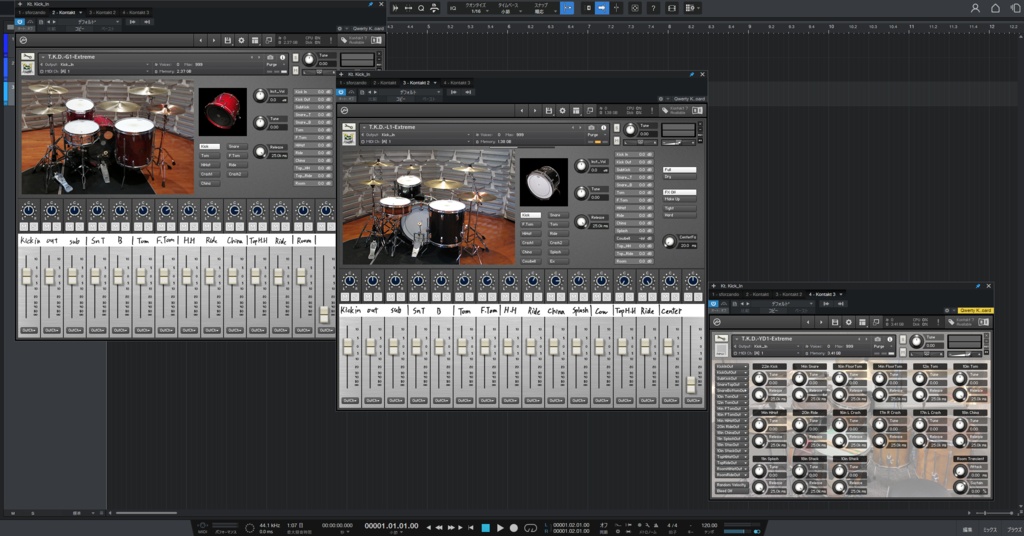Click the Kontakt save icon in L1-Extreme window

click(549, 111)
